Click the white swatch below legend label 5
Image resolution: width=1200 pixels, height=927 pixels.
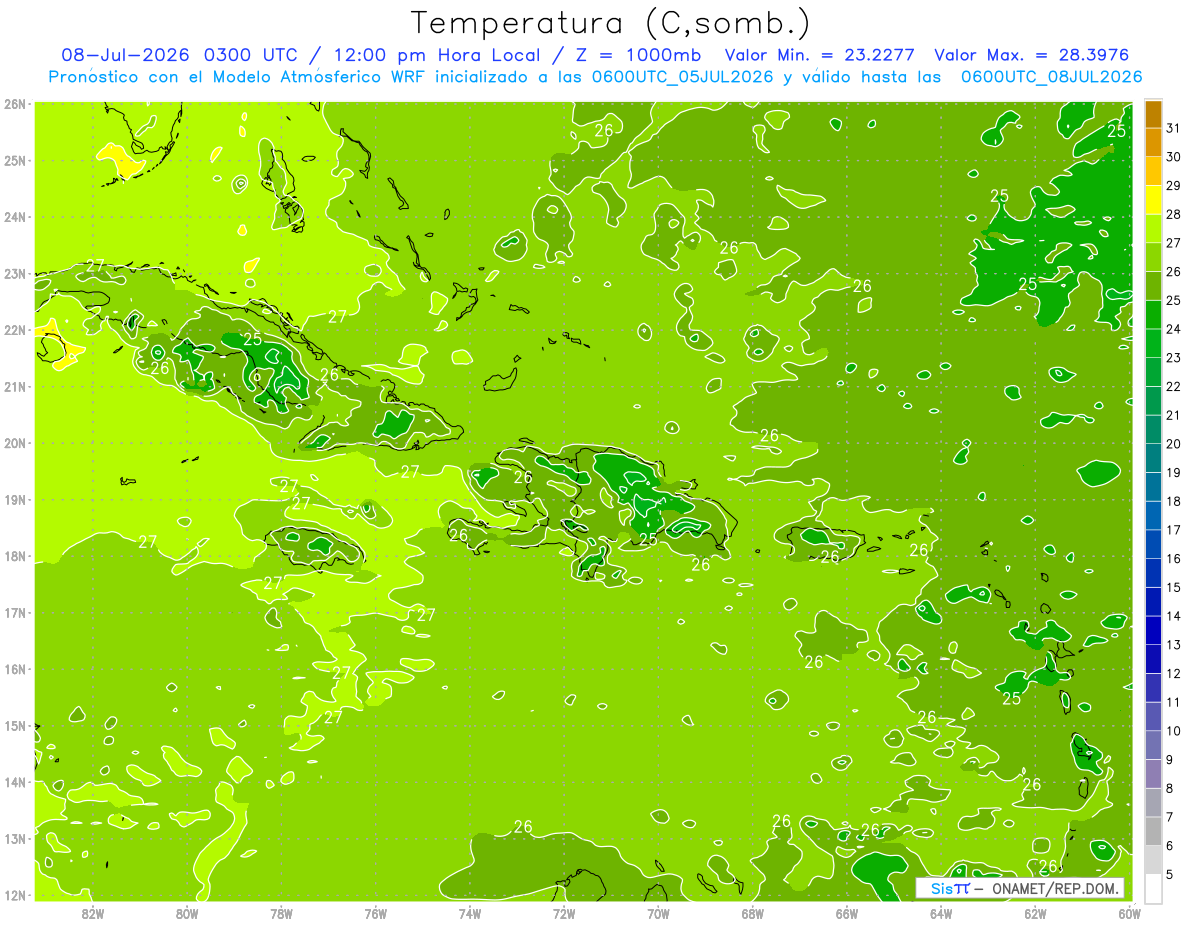pos(1153,888)
